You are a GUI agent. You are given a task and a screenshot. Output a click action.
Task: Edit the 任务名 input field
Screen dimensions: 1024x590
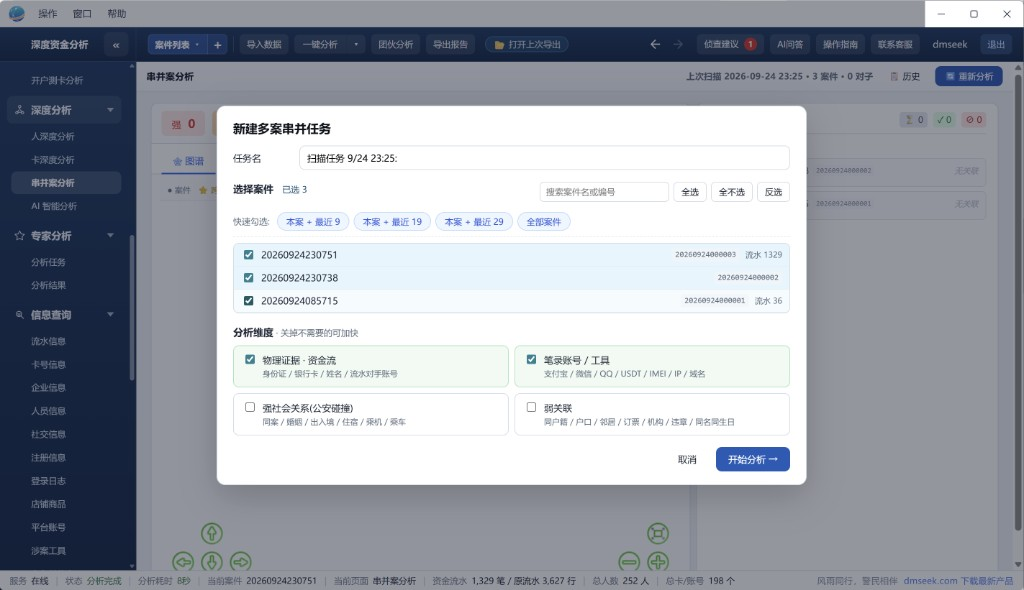[x=544, y=158]
